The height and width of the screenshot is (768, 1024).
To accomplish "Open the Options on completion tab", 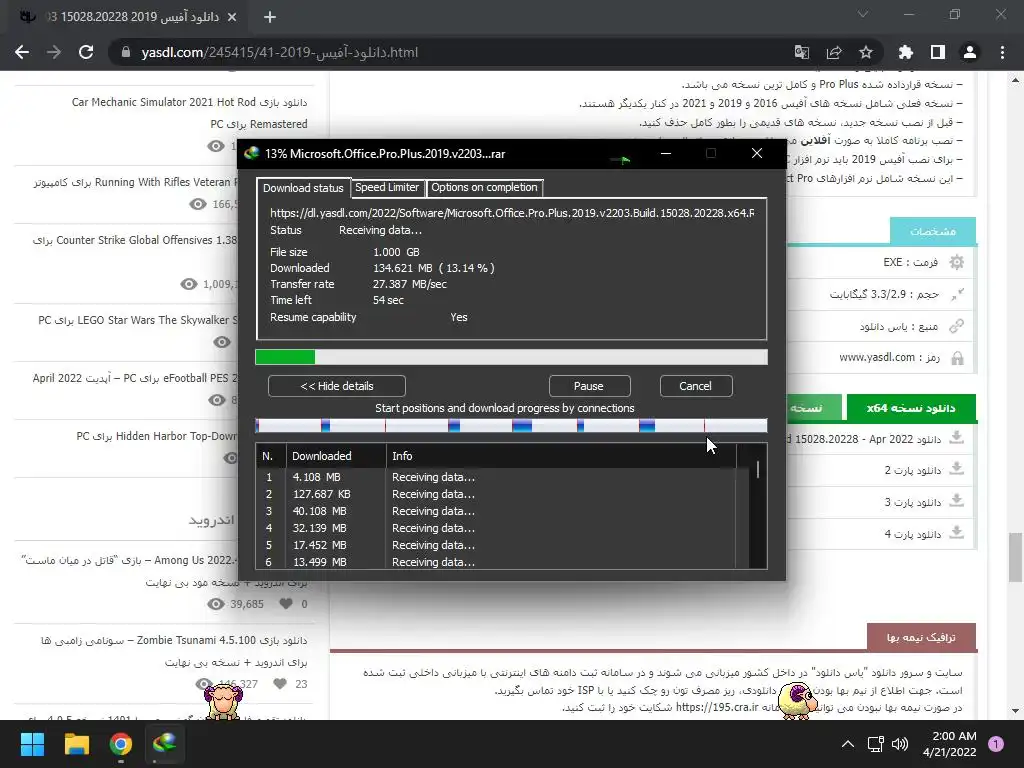I will 485,187.
